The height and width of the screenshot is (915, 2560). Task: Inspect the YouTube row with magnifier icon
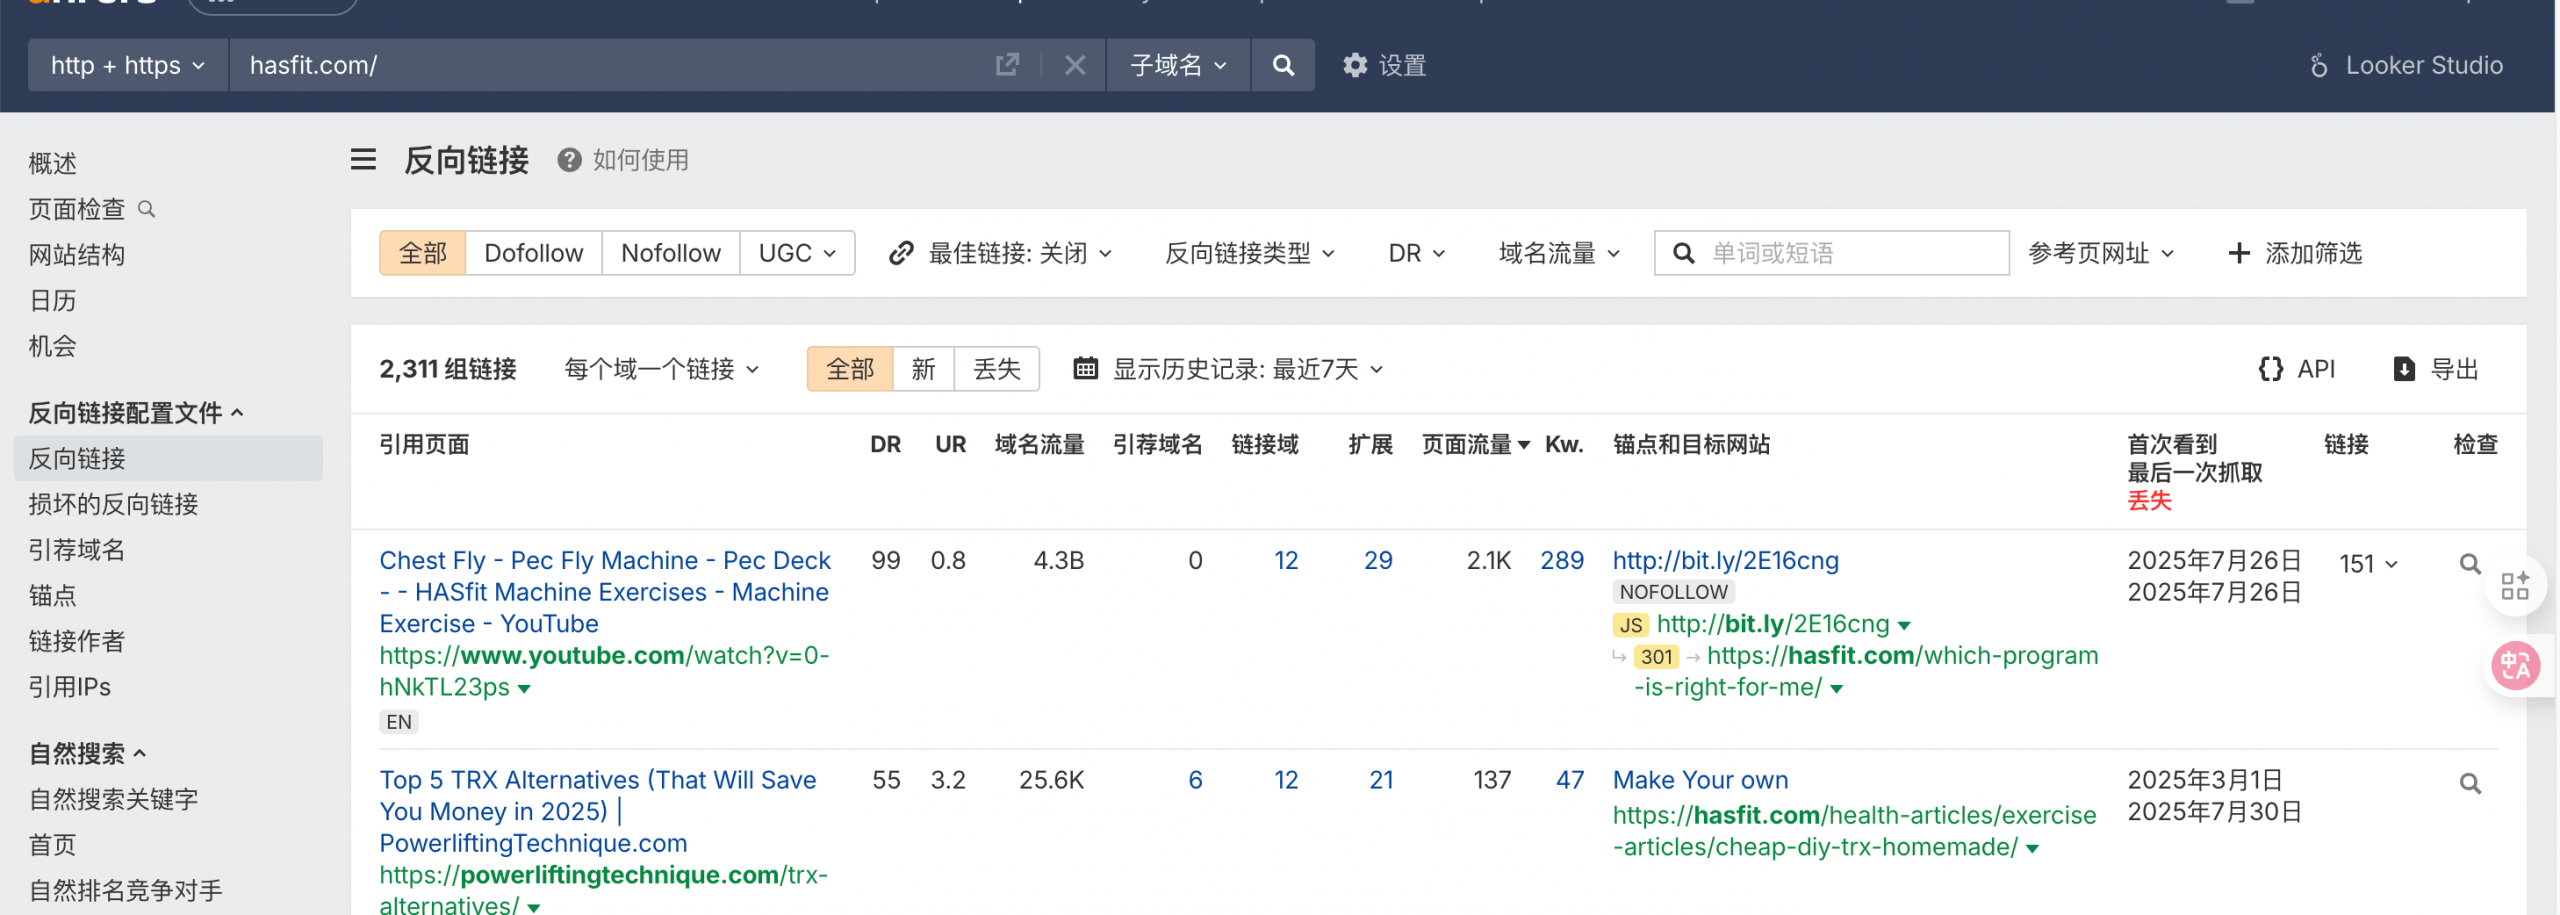coord(2470,563)
